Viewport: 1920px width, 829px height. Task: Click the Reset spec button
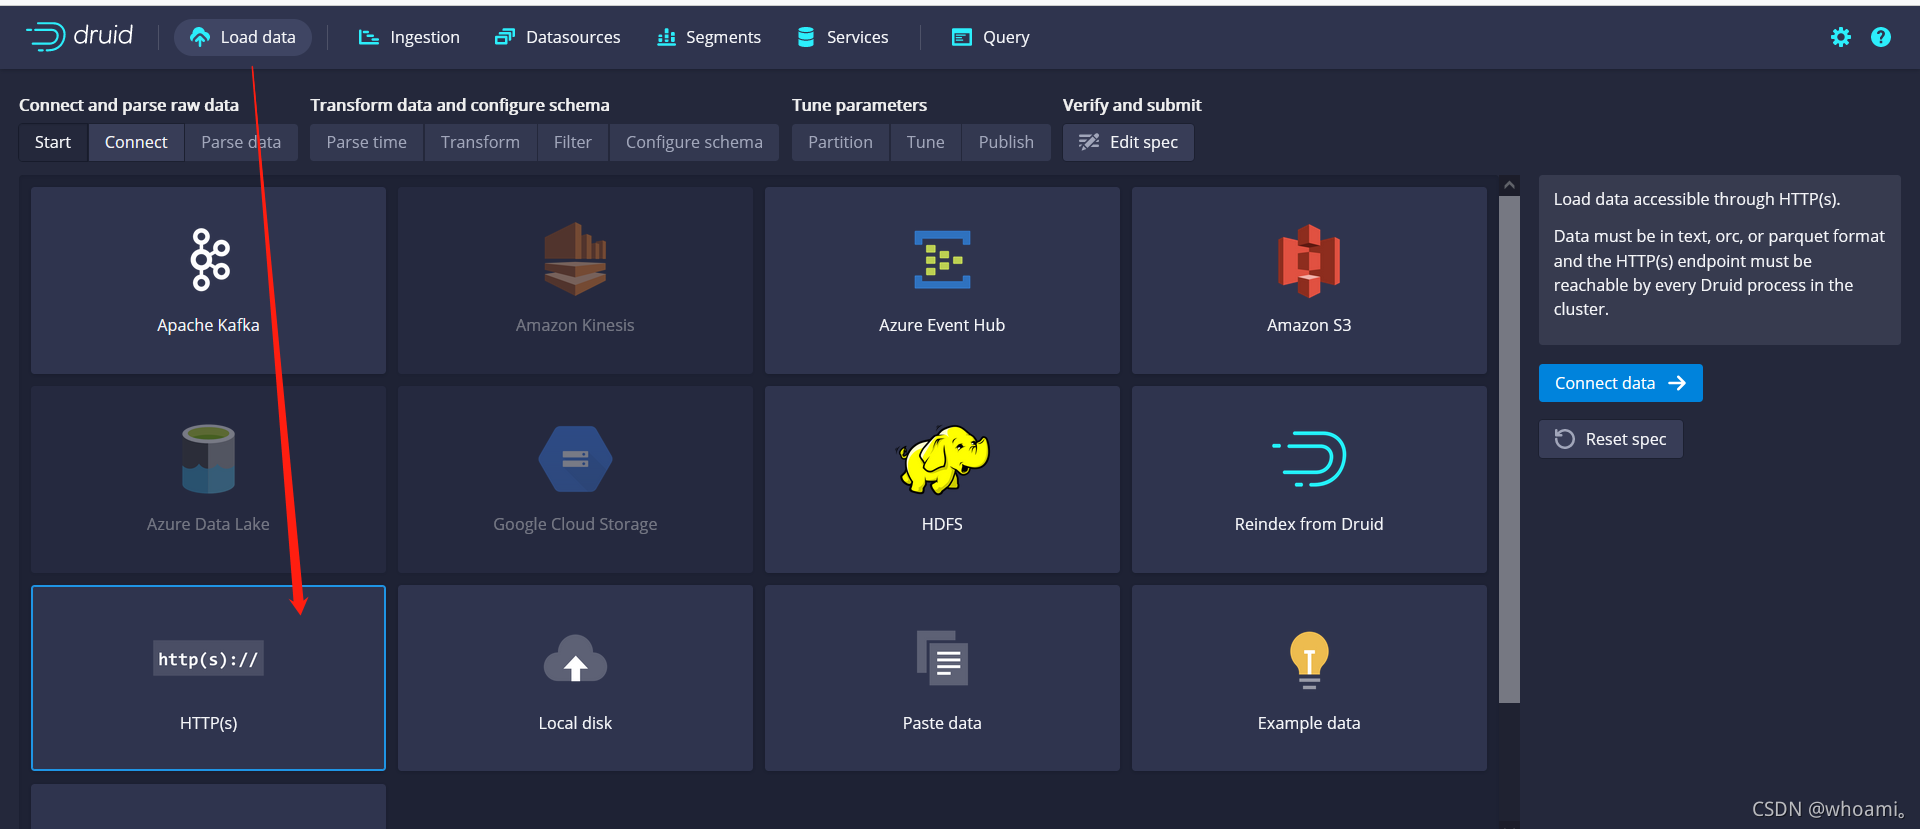(x=1610, y=439)
